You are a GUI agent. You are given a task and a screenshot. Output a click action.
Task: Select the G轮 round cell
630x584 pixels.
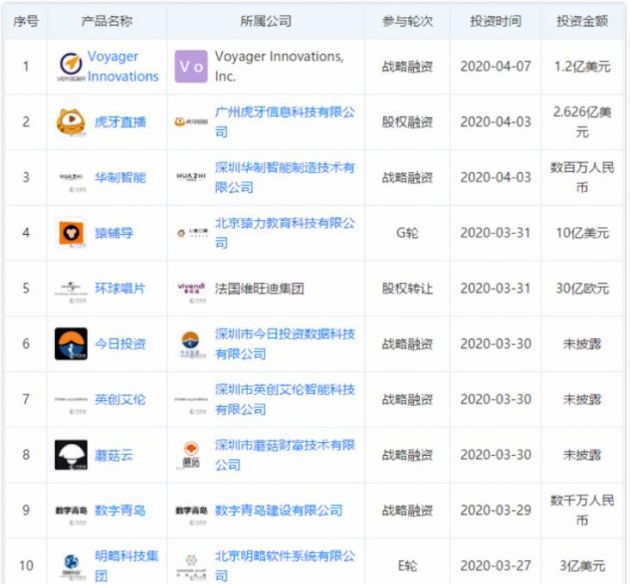(x=407, y=233)
